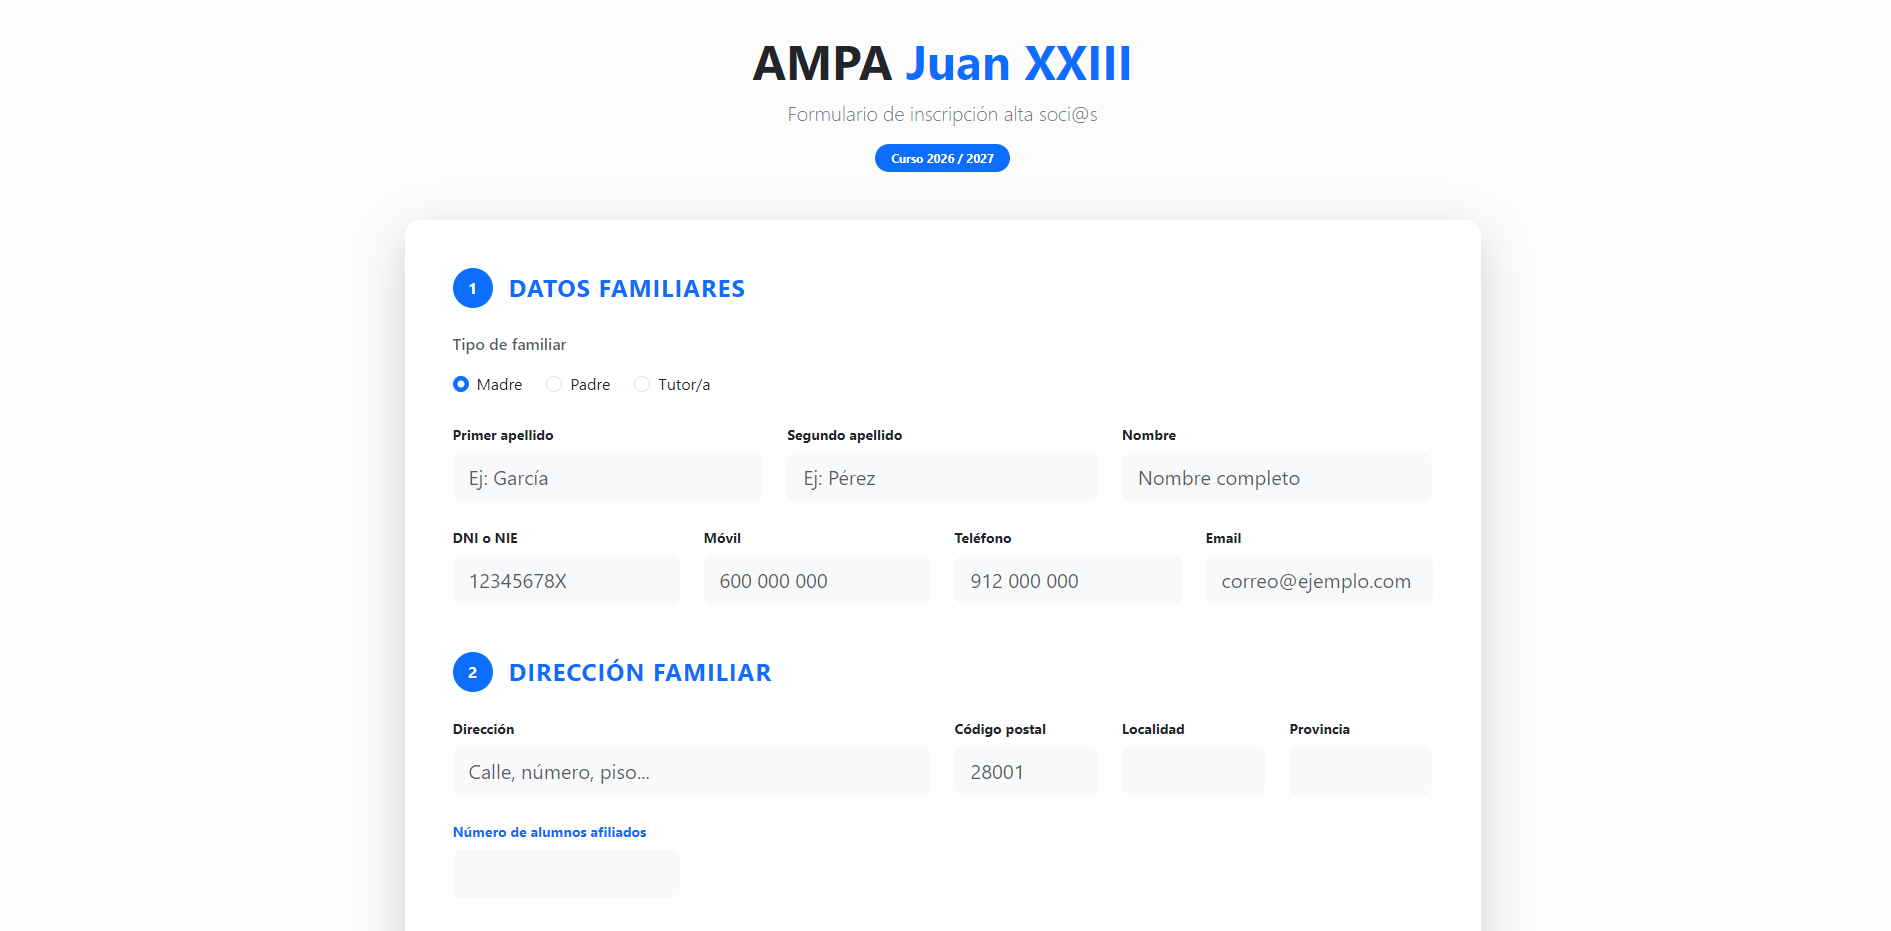Activate the Teléfono input box

tap(1068, 581)
